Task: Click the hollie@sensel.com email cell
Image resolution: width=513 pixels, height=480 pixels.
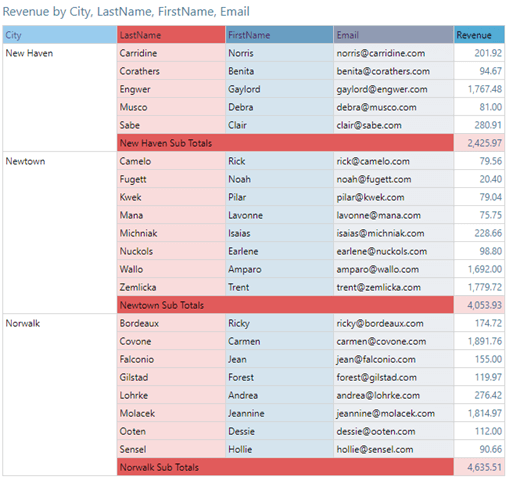Action: 394,449
